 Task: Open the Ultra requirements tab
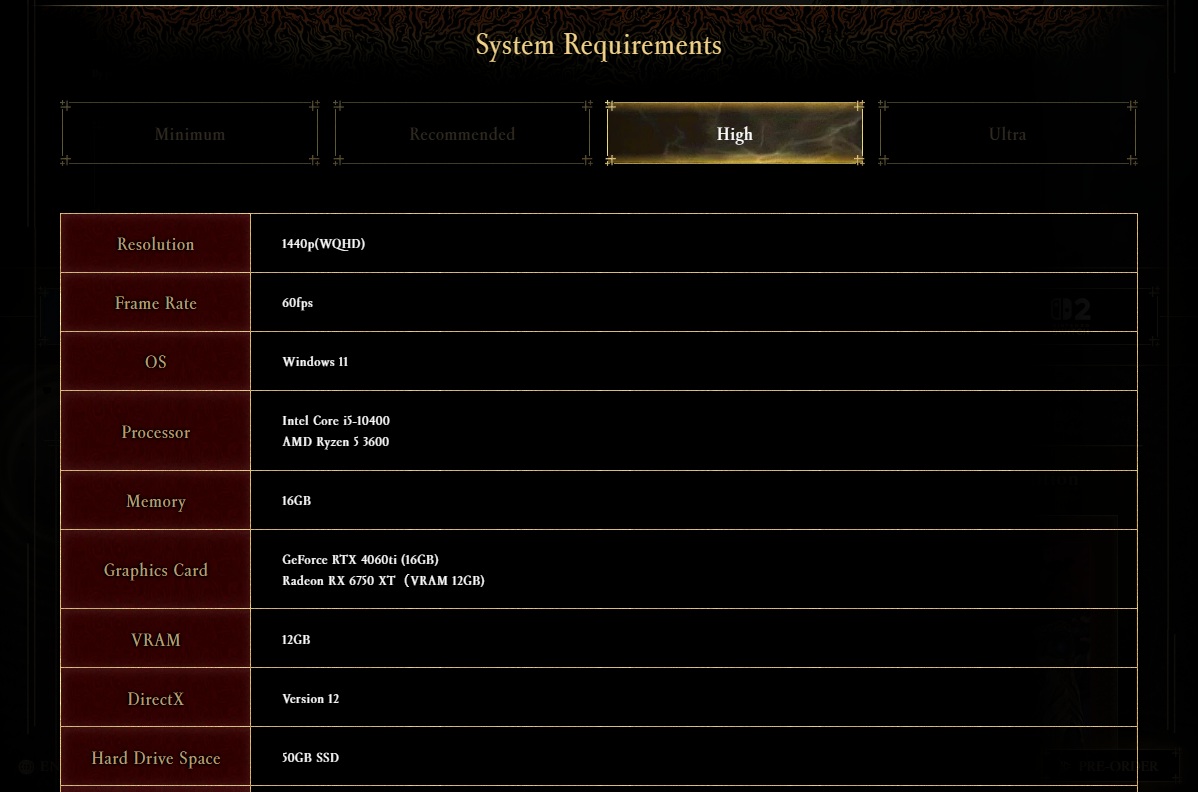pyautogui.click(x=1007, y=134)
